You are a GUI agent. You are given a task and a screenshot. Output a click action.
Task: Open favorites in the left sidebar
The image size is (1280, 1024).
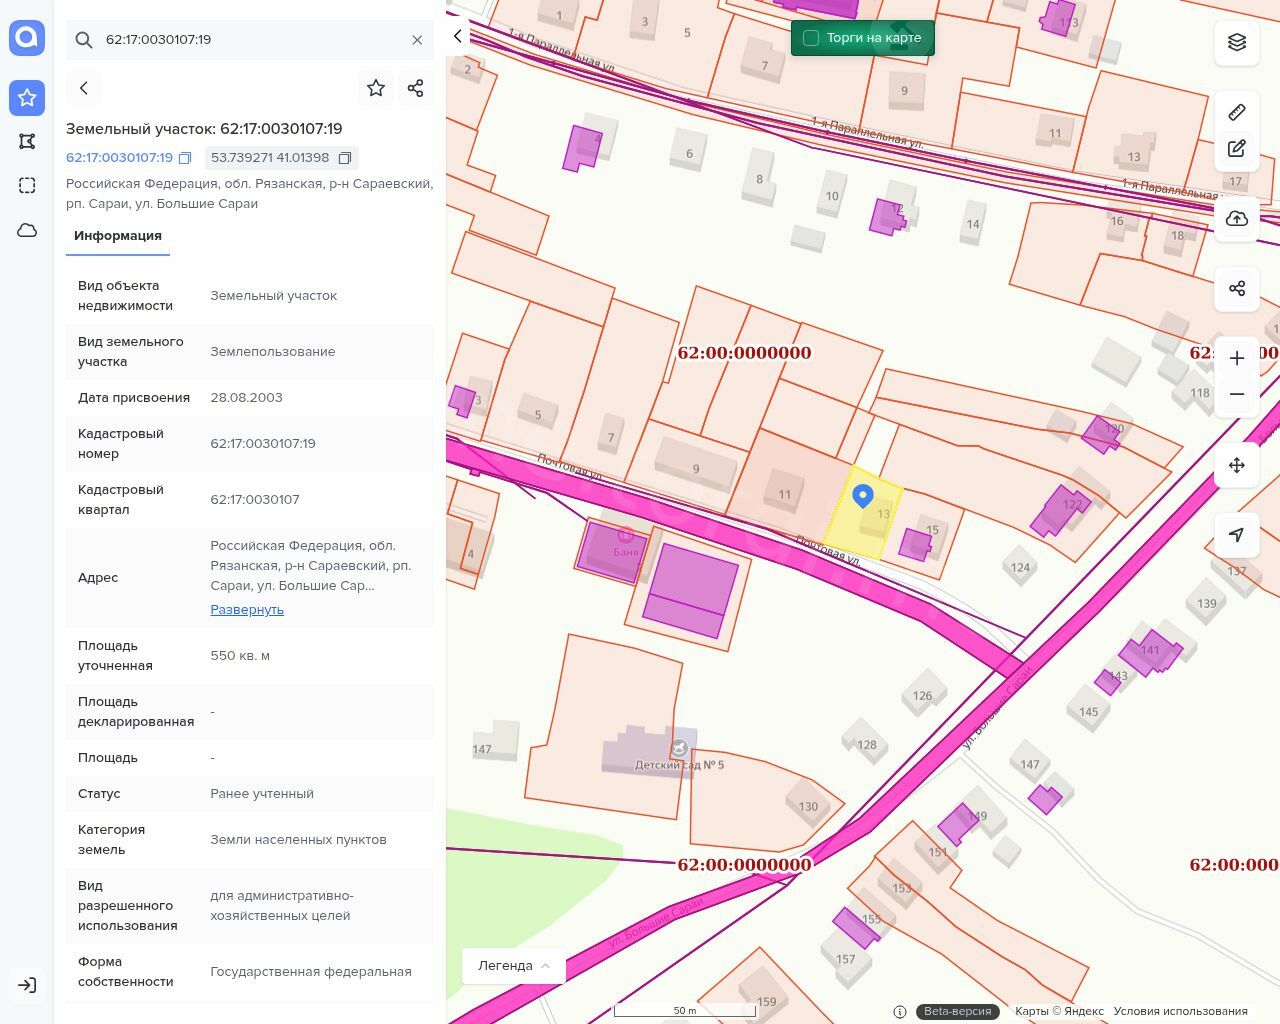[27, 97]
